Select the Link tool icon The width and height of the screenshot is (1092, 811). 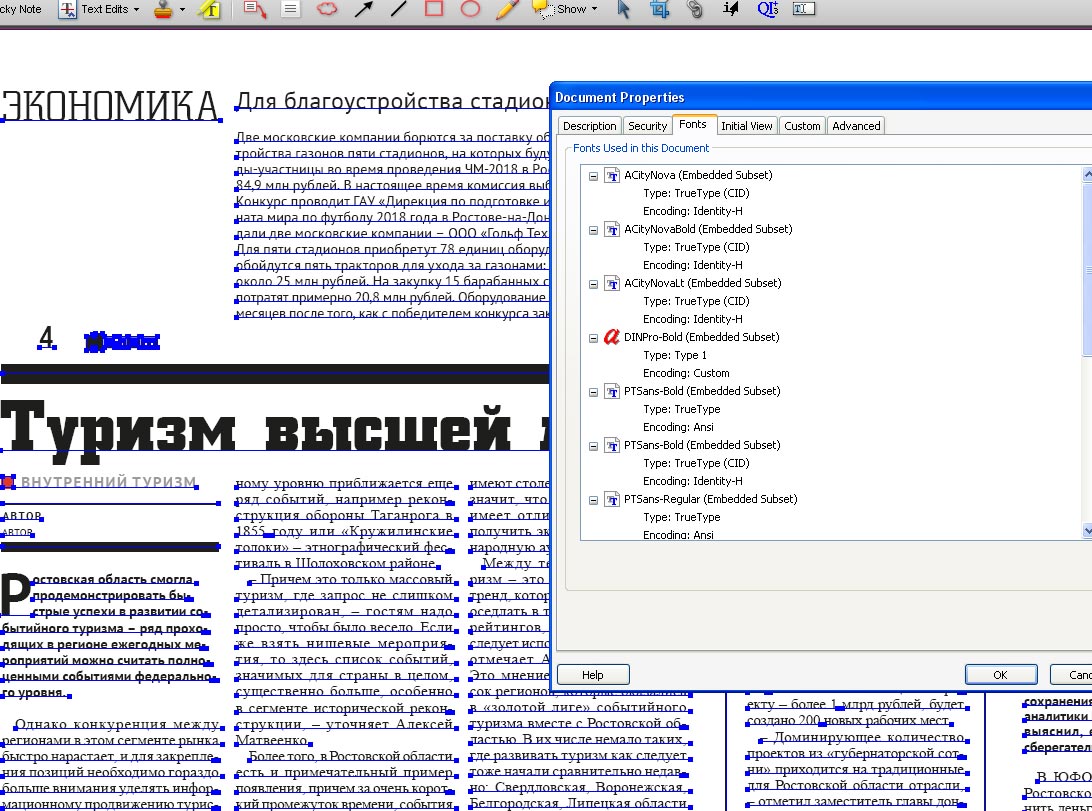694,10
